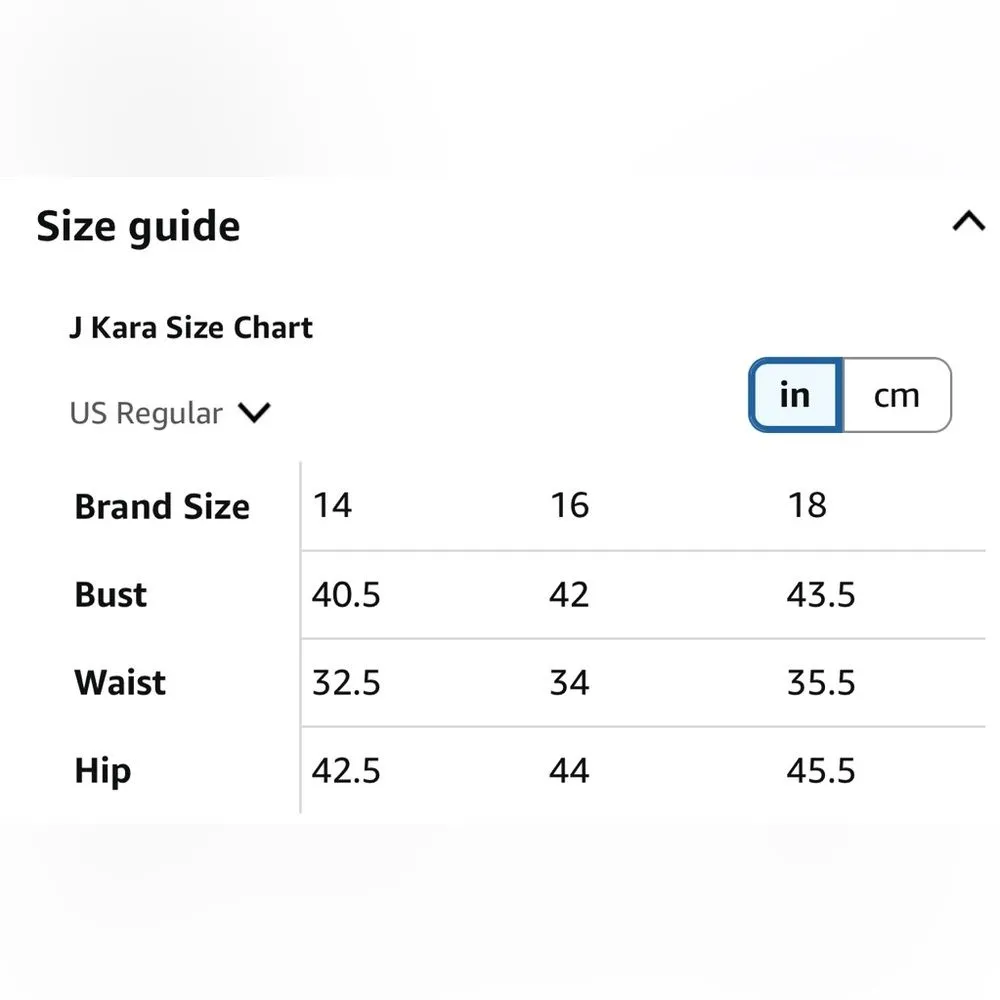Select brand size 14 column header
Image resolution: width=1000 pixels, height=1000 pixels.
[x=332, y=506]
